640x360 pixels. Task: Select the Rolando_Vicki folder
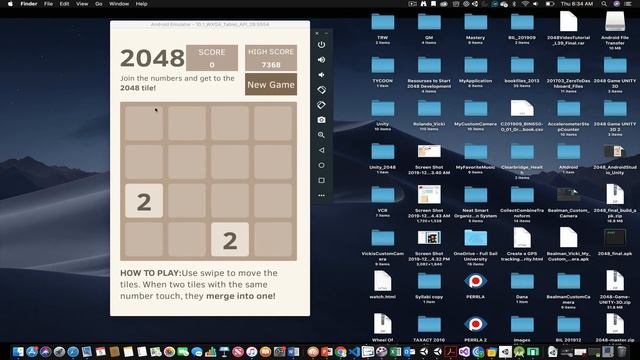pos(429,109)
